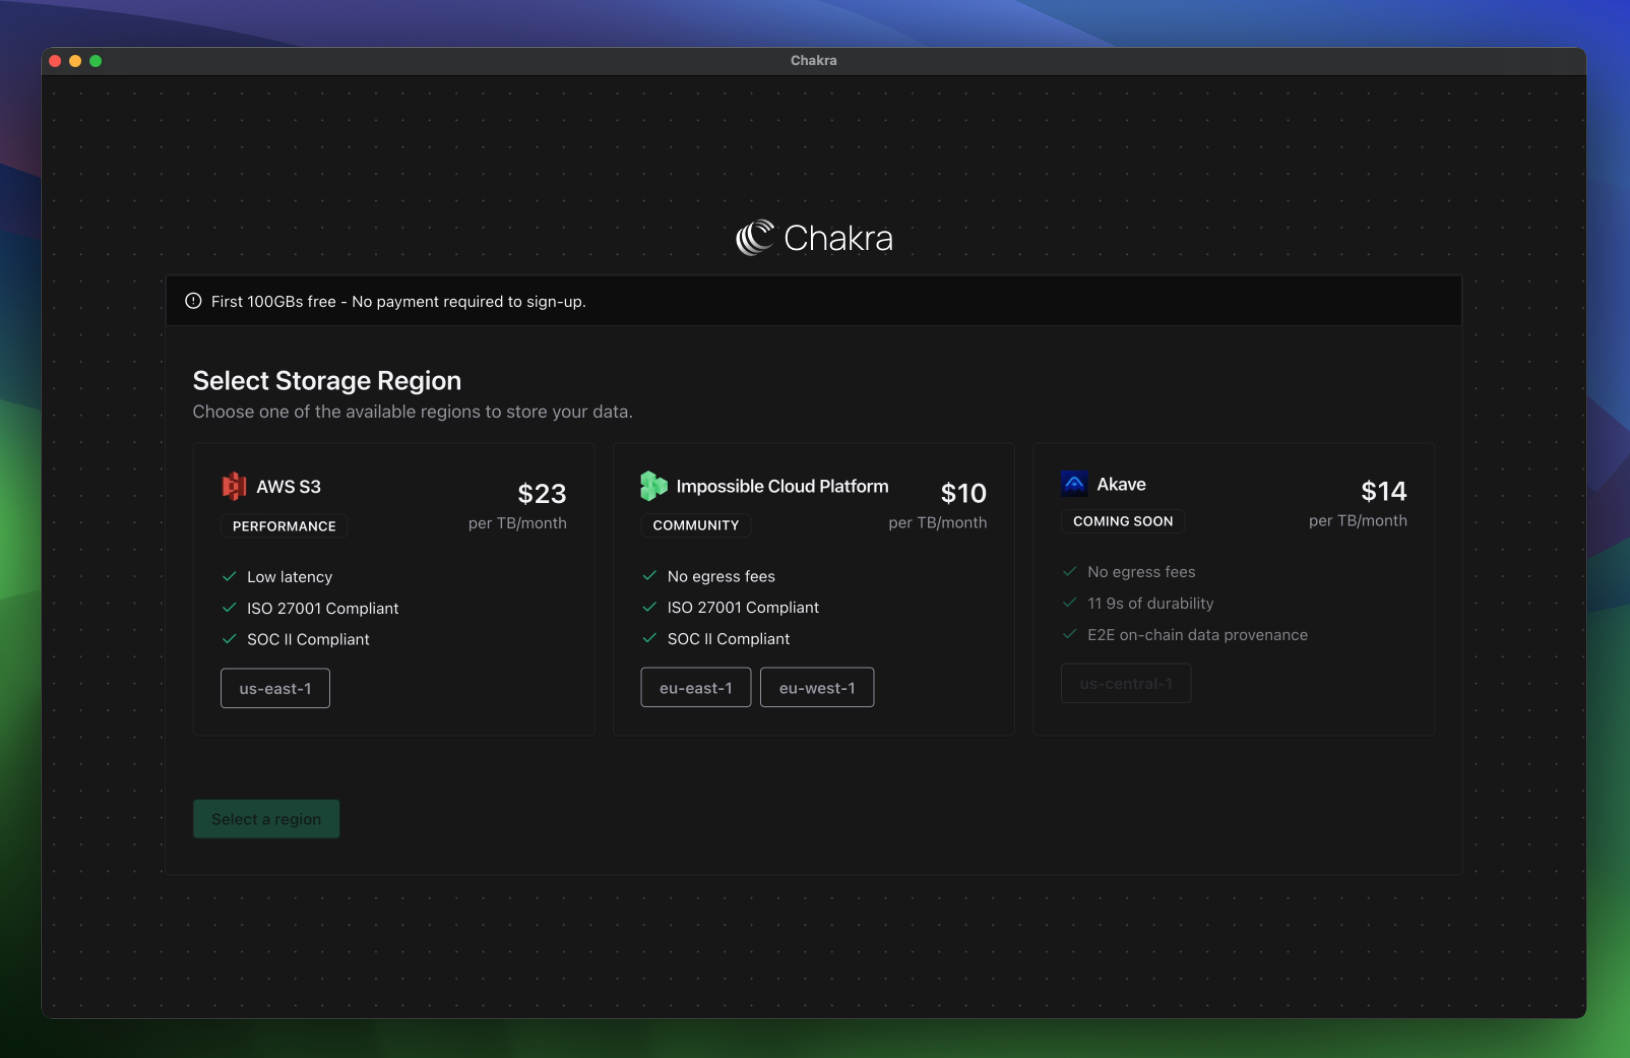Select the us-east-1 region

(275, 688)
